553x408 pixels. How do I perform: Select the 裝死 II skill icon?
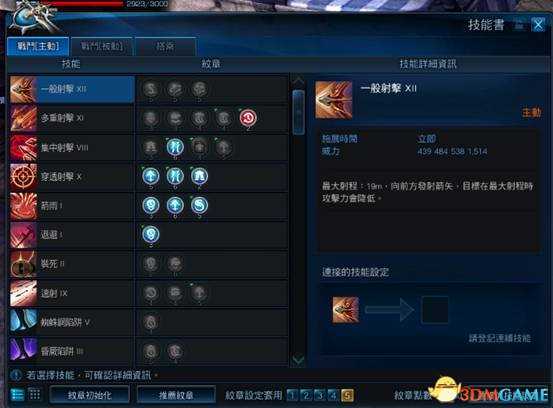click(x=23, y=264)
